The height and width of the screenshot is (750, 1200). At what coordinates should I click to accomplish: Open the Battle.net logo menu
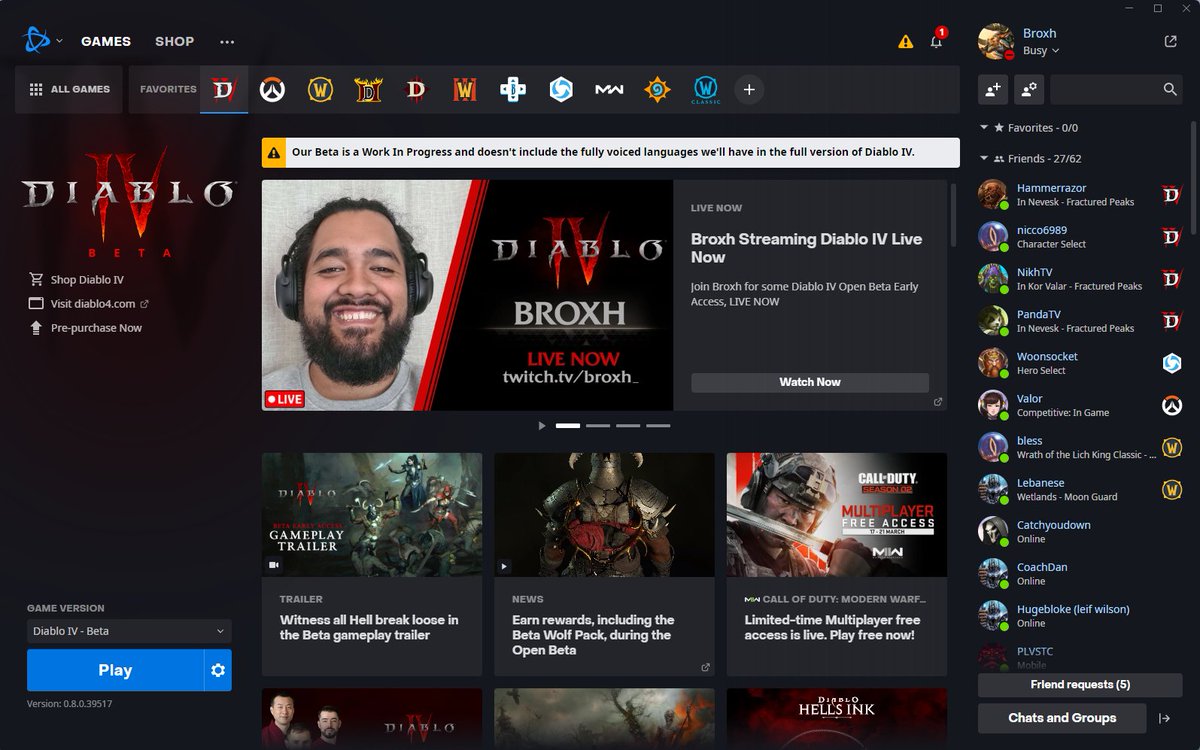[36, 41]
